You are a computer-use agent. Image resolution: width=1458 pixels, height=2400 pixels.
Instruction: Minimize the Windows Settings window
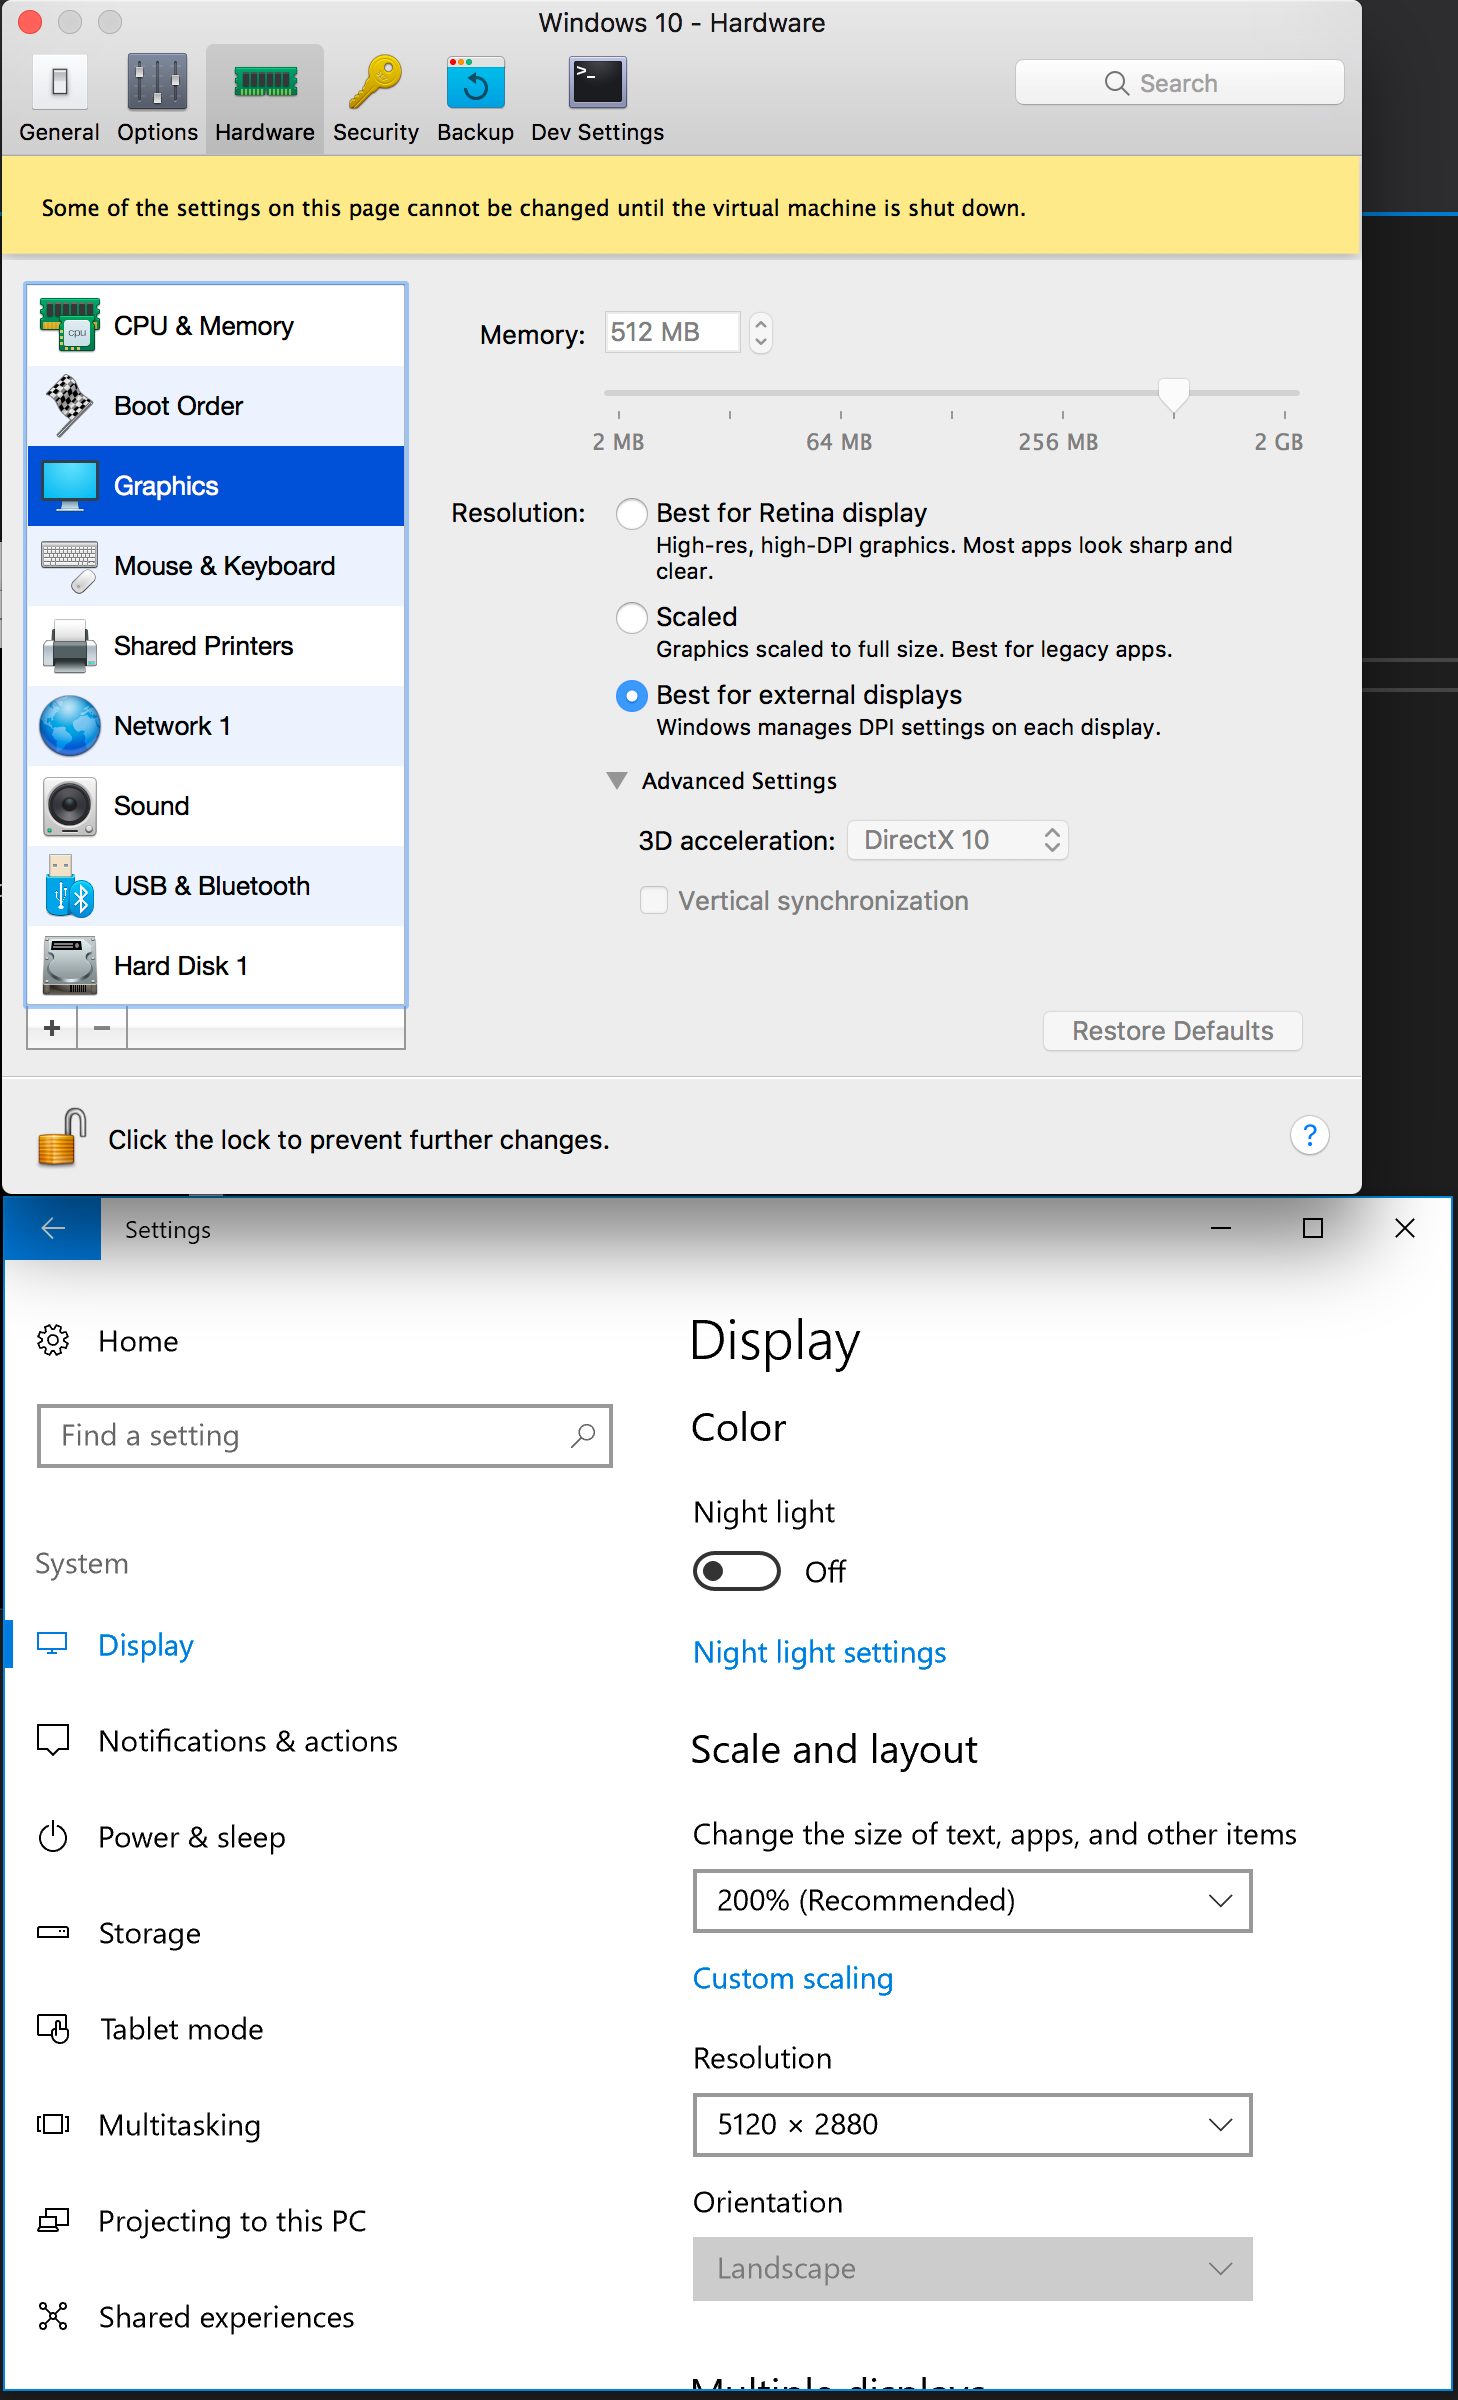coord(1221,1228)
